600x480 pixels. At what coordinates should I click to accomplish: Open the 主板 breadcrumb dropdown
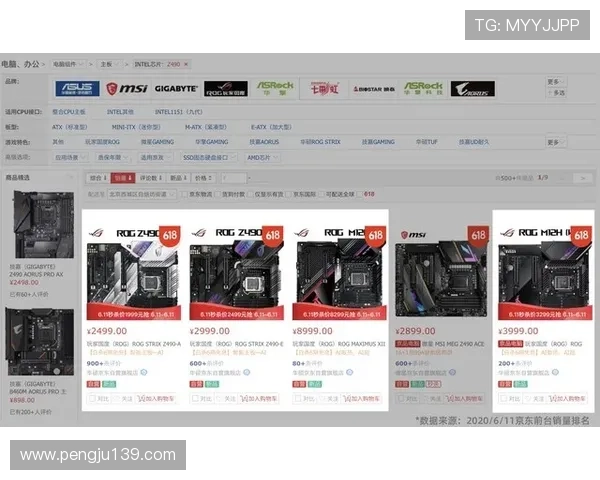click(109, 64)
